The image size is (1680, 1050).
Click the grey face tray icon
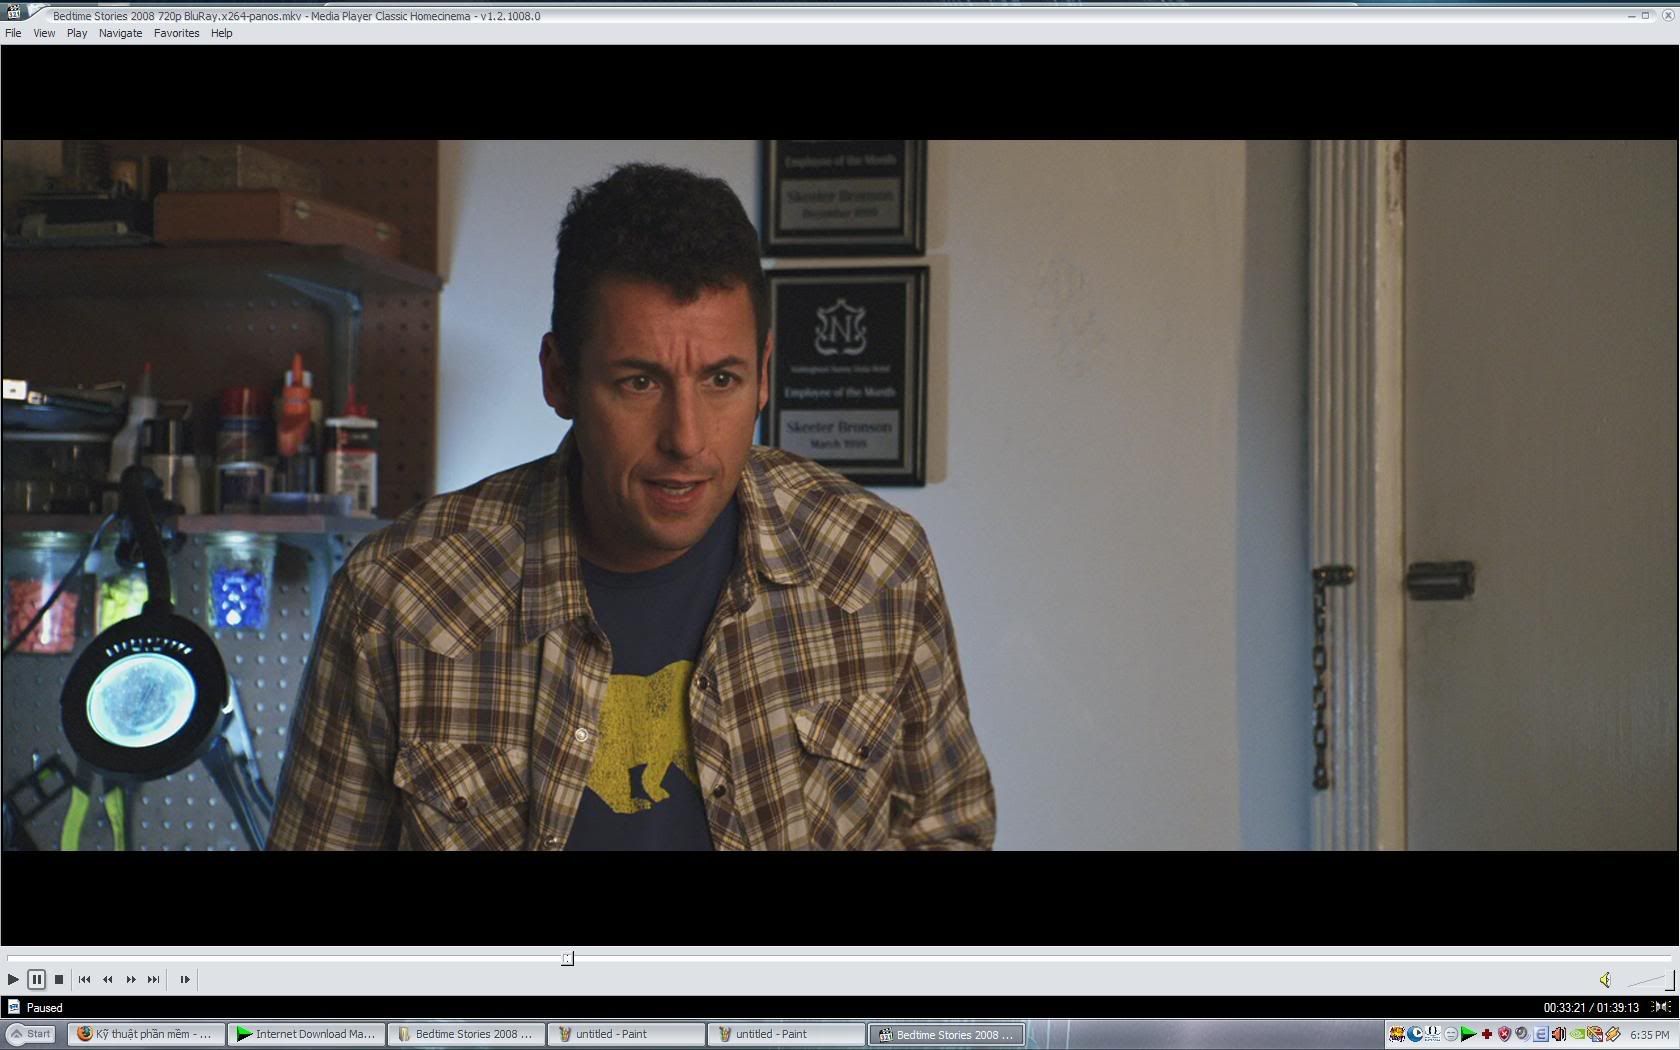1451,1034
